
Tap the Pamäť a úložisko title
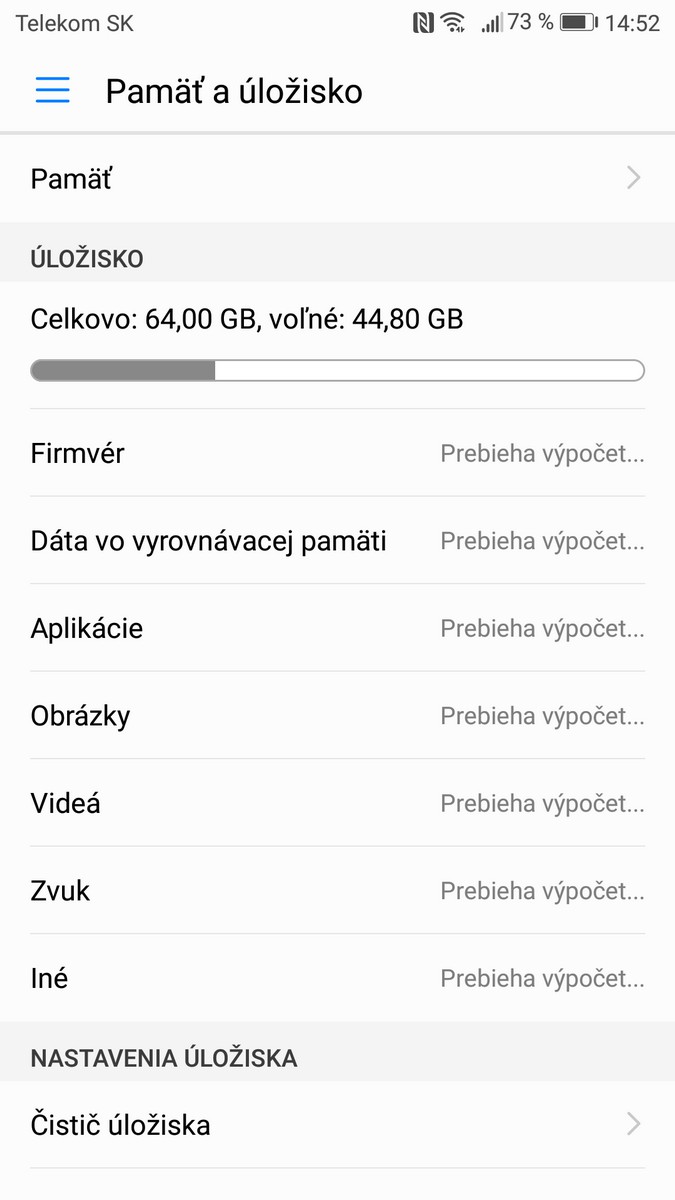[x=234, y=91]
